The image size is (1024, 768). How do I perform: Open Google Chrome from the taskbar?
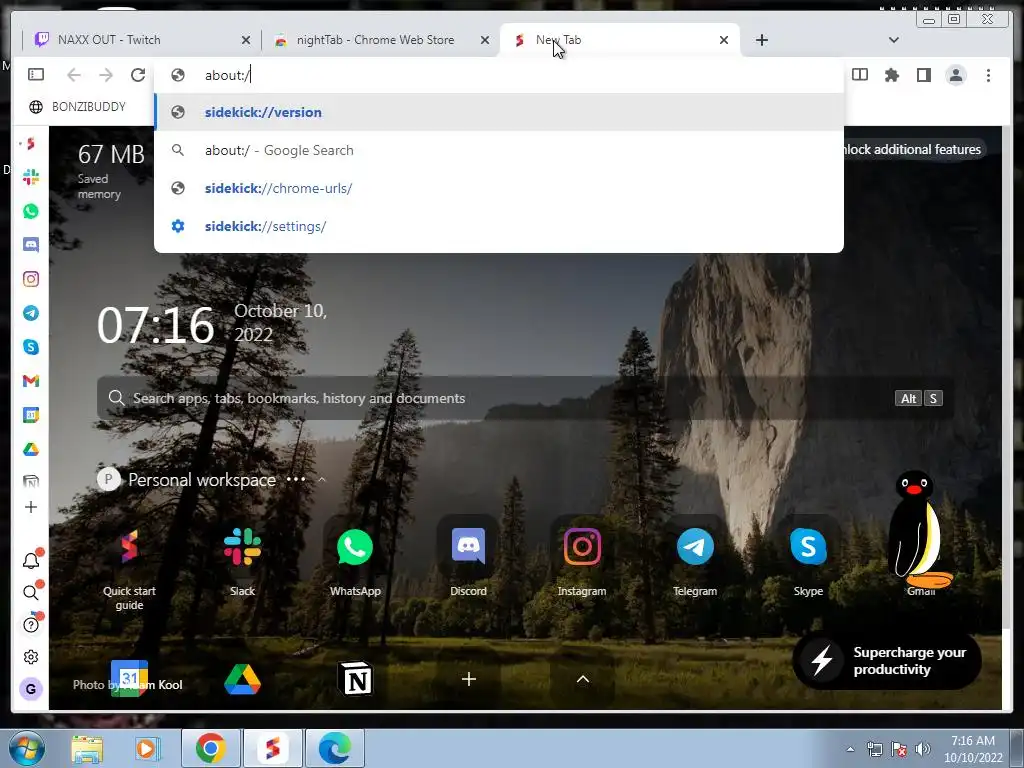click(210, 748)
